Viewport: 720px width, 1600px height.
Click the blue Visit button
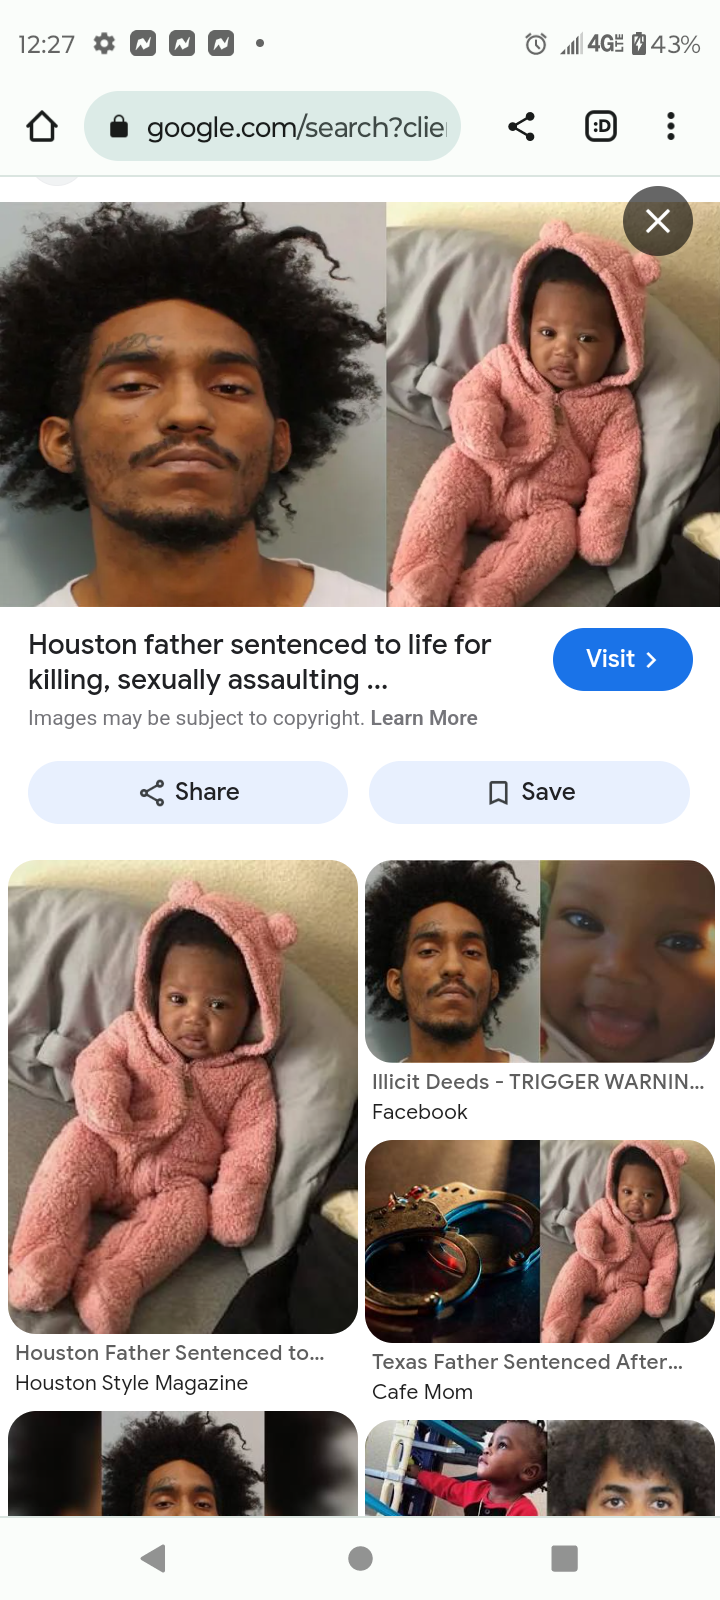[x=623, y=659]
